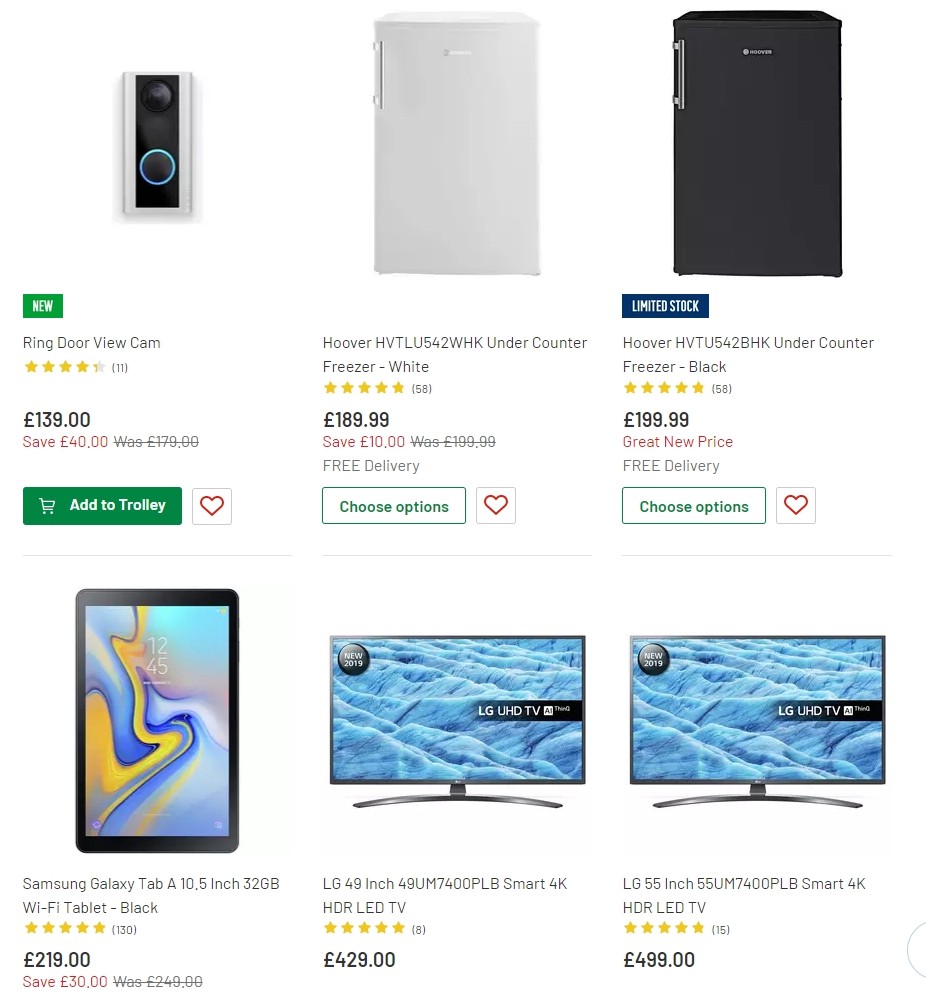The width and height of the screenshot is (926, 995).
Task: Click the trolley icon in Add to Trolley
Action: tap(46, 506)
